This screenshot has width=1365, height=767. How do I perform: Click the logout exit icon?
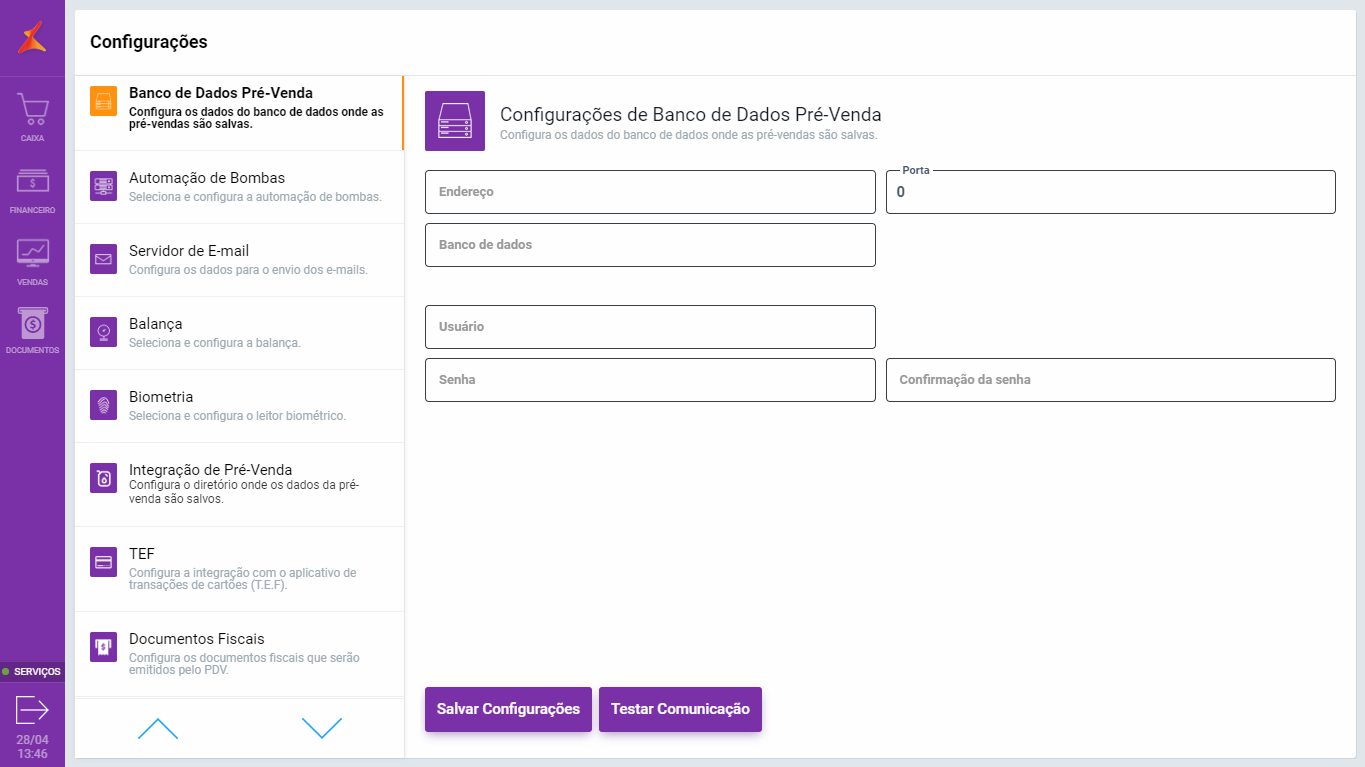point(32,710)
